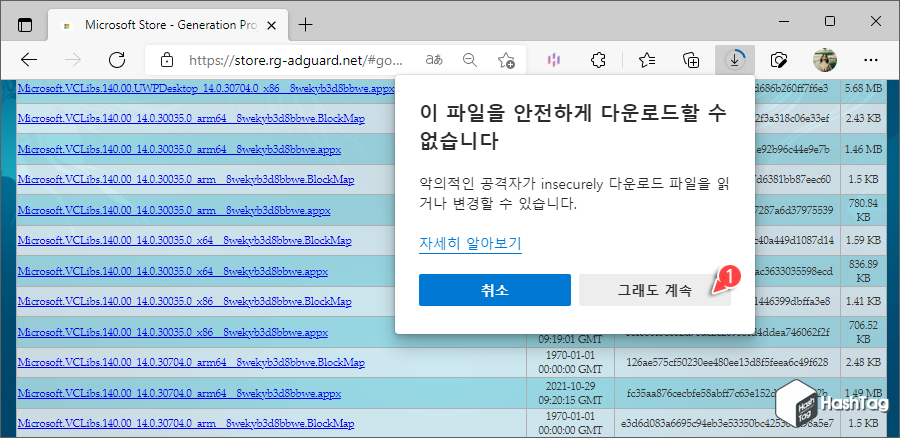Screen dimensions: 900x438
Task: Select the 706.52 KB size cell
Action: pyautogui.click(x=863, y=332)
